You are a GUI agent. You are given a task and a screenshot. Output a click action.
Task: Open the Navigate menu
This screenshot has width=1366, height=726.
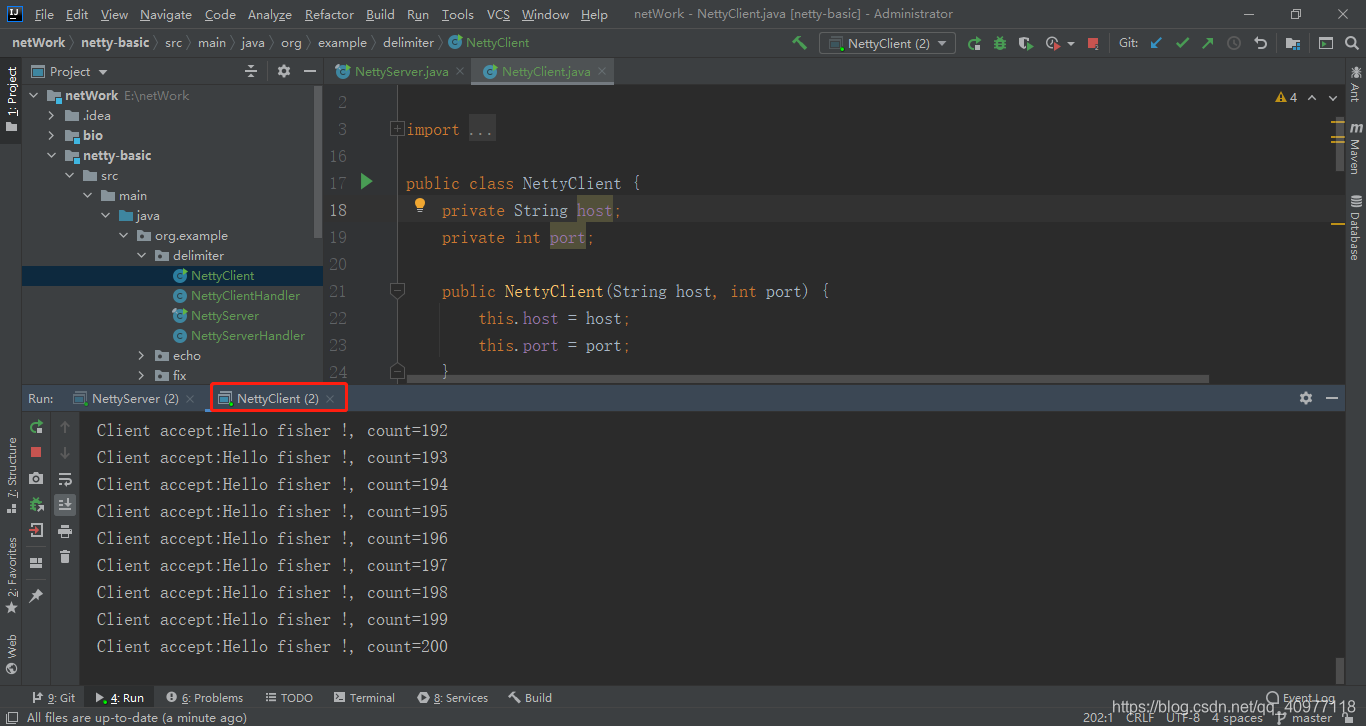coord(166,14)
